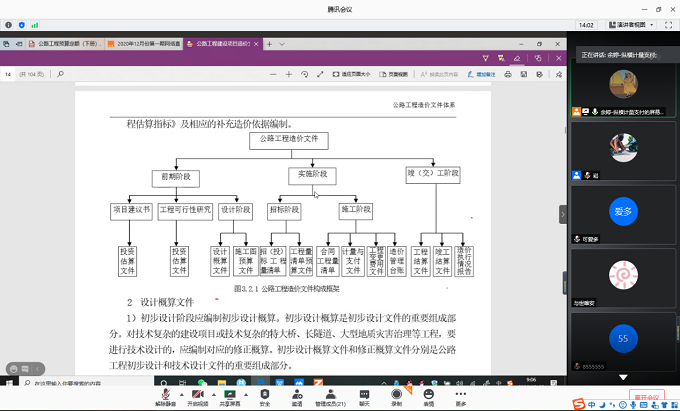
Task: Enter full screen via top-right icon
Action: 668,25
